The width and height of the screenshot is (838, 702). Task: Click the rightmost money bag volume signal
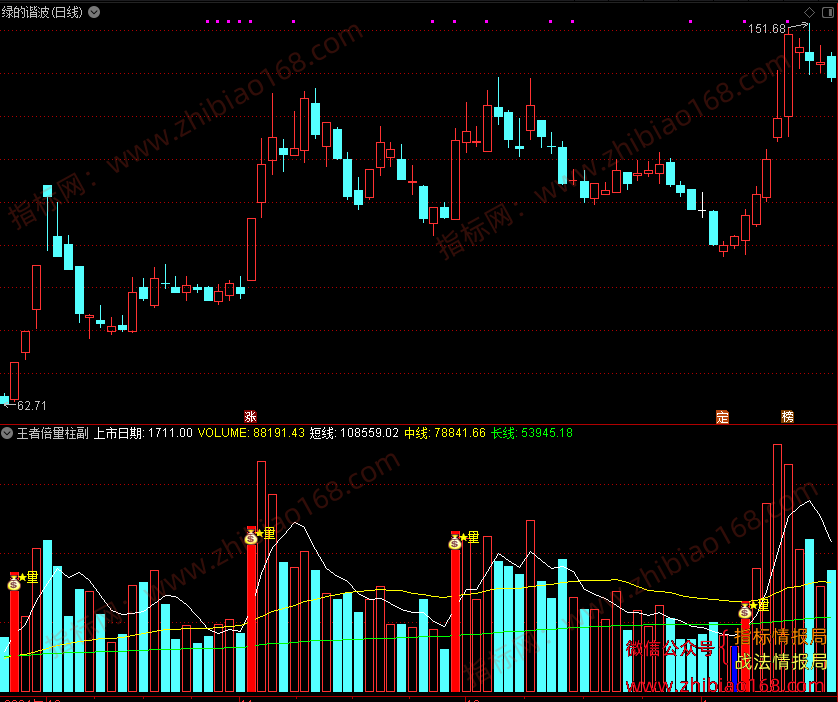click(x=745, y=611)
